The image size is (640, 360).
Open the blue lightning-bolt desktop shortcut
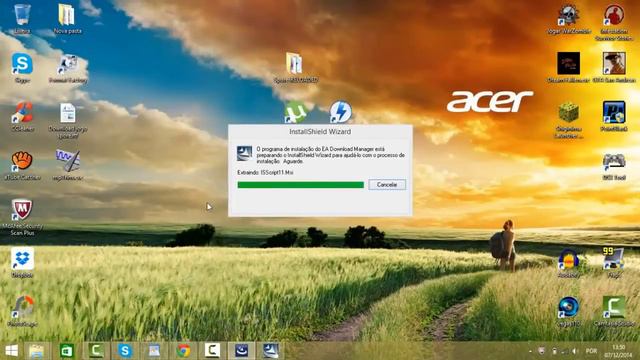coord(340,112)
